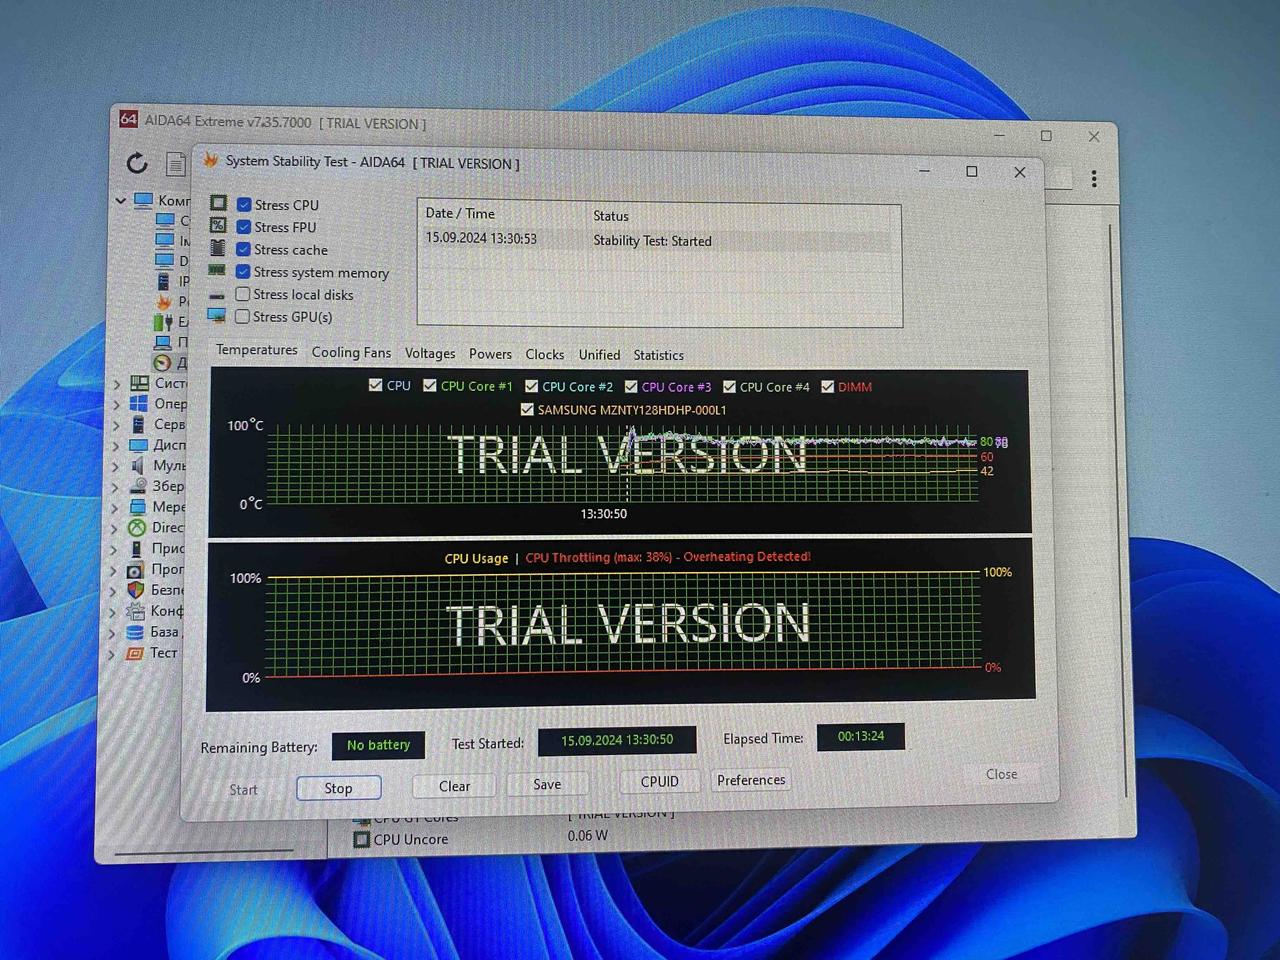Viewport: 1280px width, 960px height.
Task: Enable the Stress local disks checkbox
Action: (243, 294)
